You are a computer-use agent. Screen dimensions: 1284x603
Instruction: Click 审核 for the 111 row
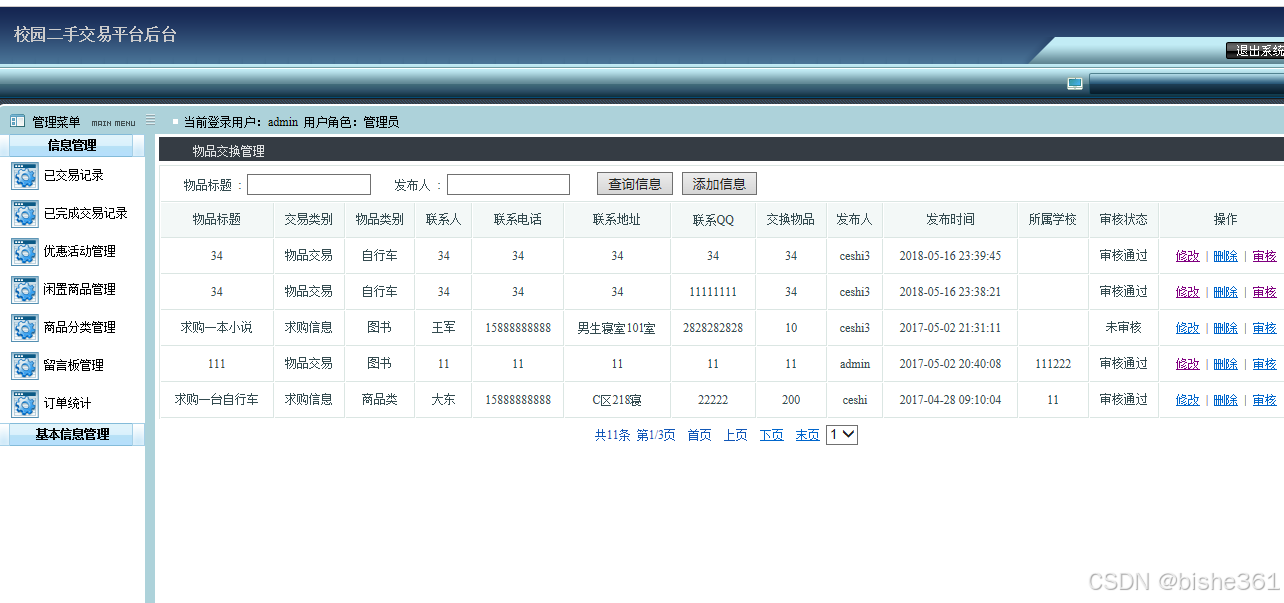[x=1264, y=364]
